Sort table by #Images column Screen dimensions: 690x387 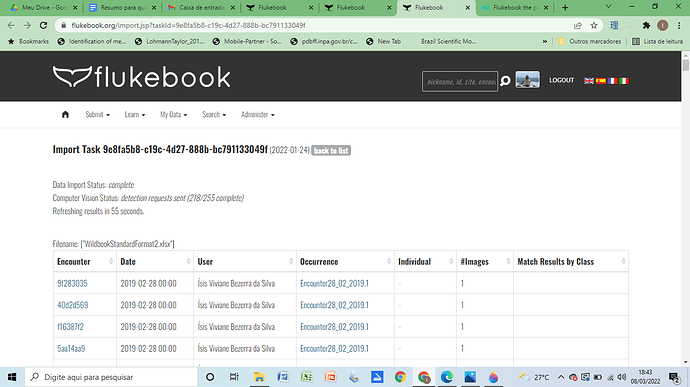tap(484, 262)
